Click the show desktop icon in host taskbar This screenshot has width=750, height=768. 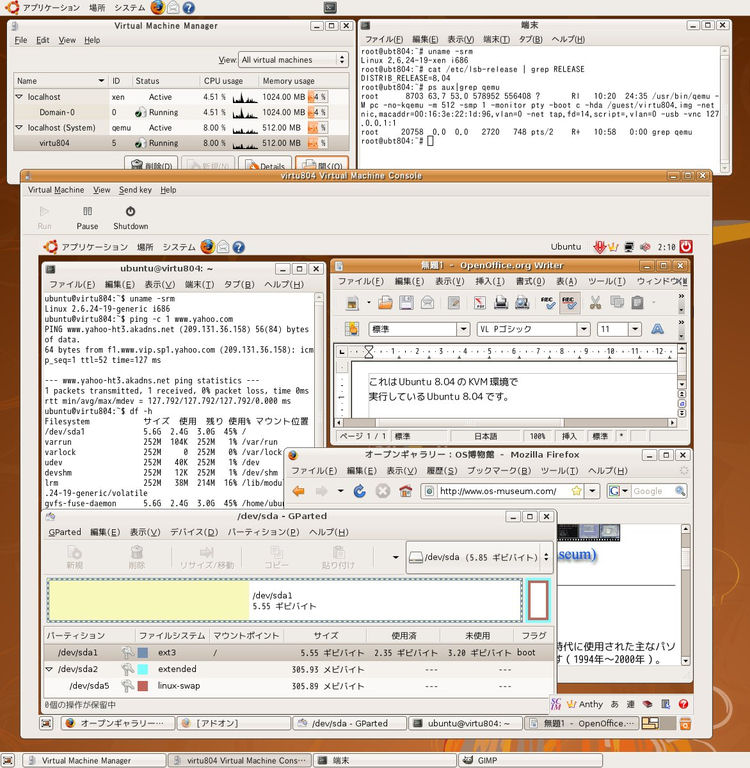pyautogui.click(x=8, y=760)
